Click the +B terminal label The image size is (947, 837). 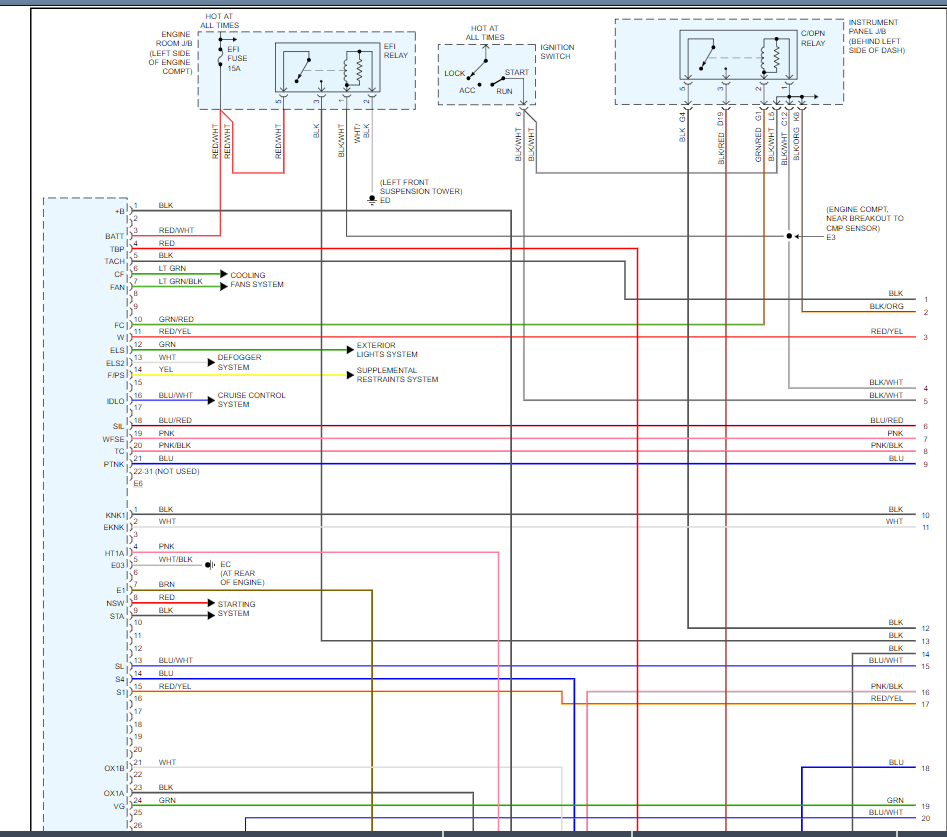point(120,211)
